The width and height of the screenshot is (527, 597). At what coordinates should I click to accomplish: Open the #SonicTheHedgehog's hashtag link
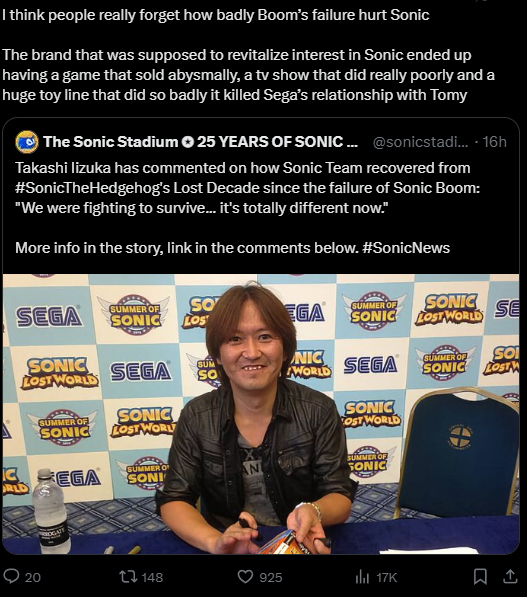(x=93, y=188)
